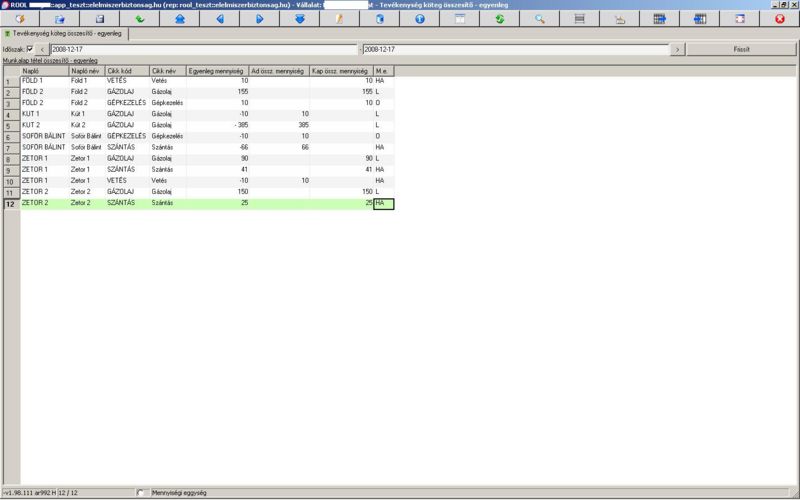Step period forward with the > button

point(677,49)
